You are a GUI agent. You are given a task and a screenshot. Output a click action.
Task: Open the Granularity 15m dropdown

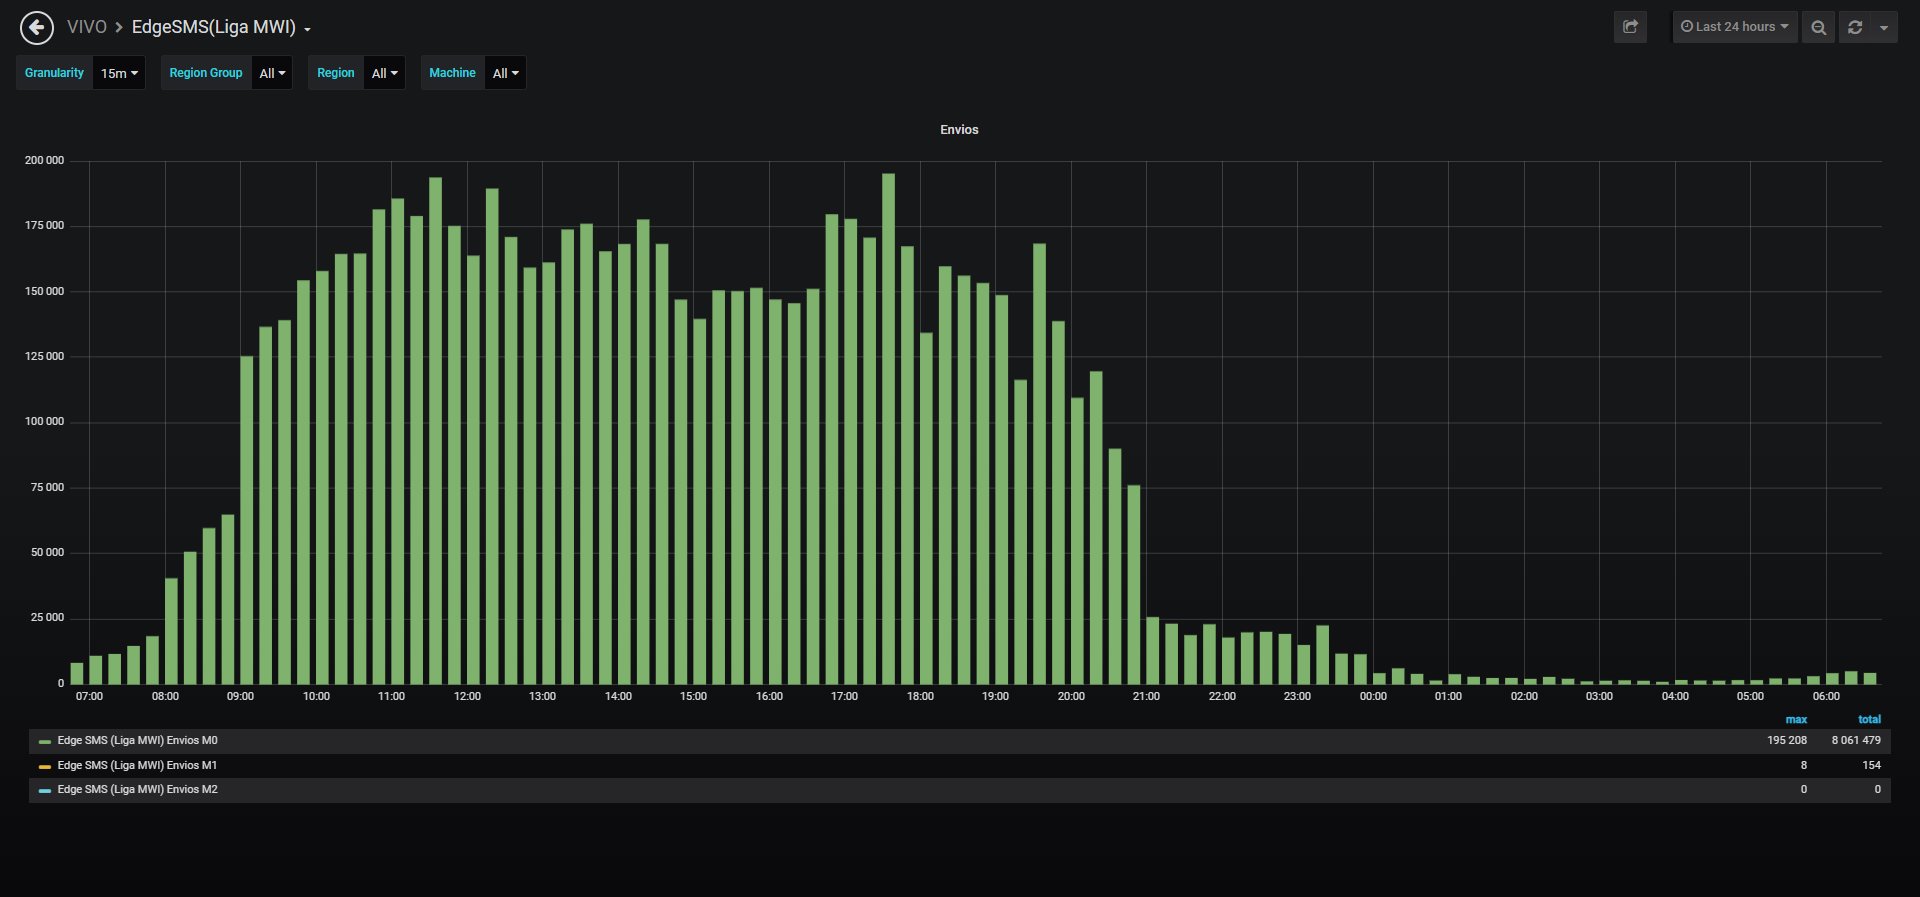[119, 73]
